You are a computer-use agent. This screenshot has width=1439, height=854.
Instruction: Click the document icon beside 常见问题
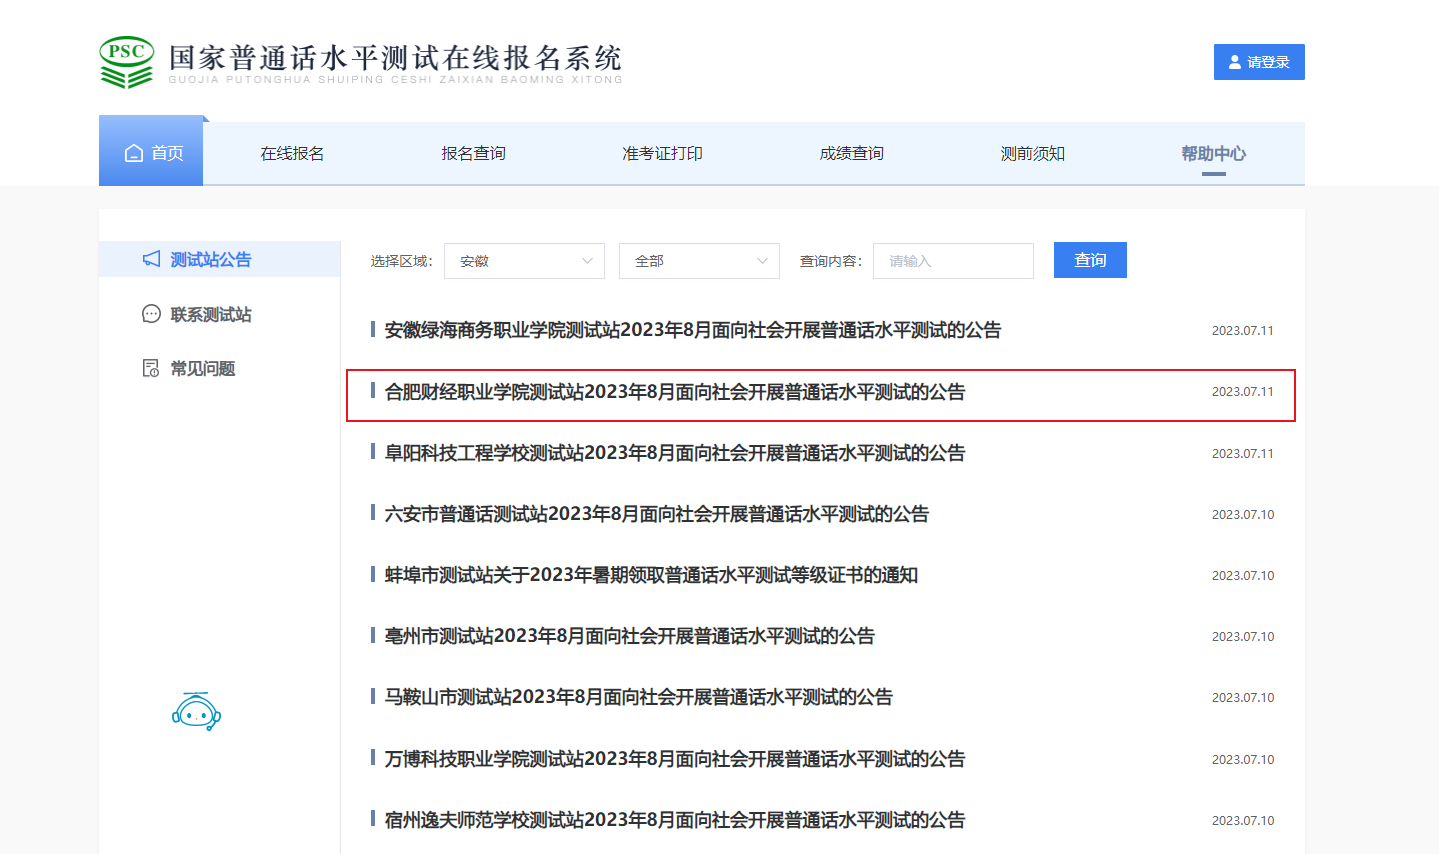[151, 368]
